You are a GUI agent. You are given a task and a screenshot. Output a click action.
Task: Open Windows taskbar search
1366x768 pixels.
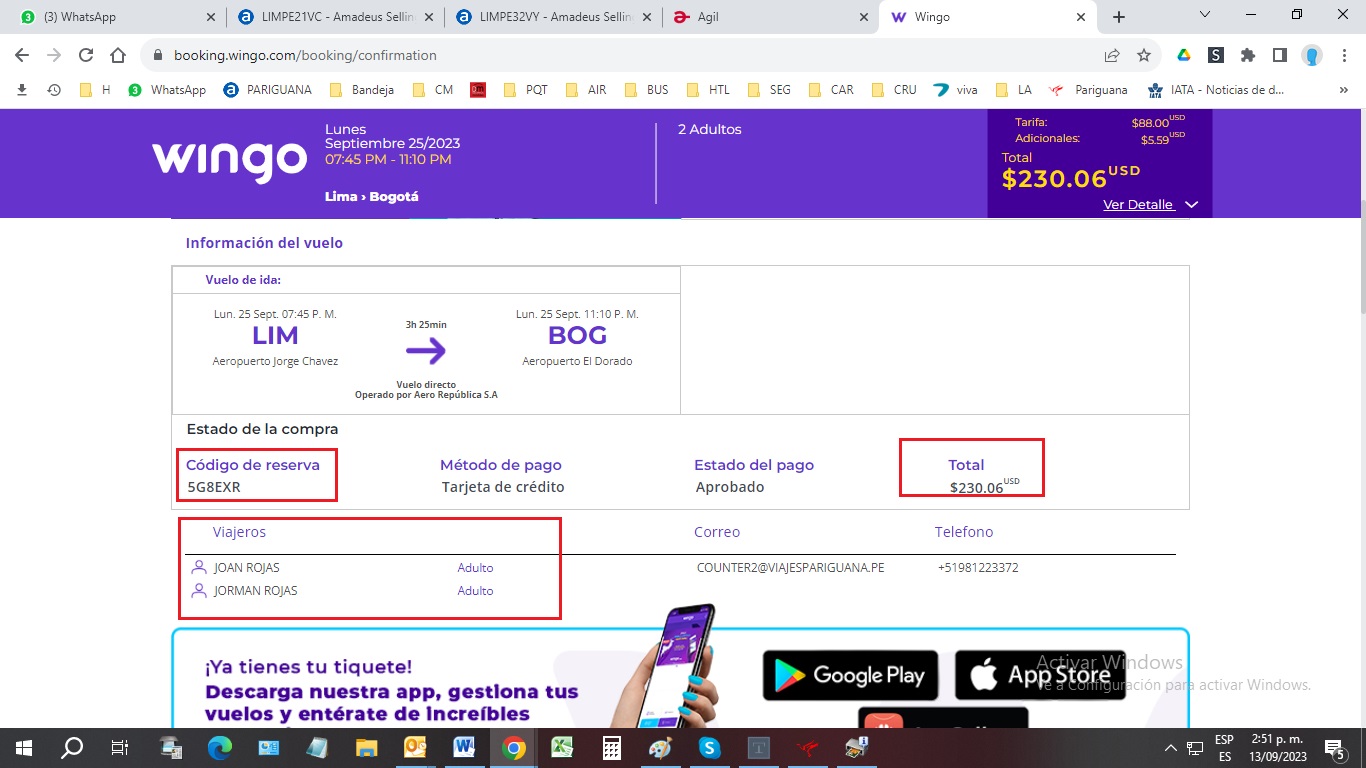coord(72,747)
